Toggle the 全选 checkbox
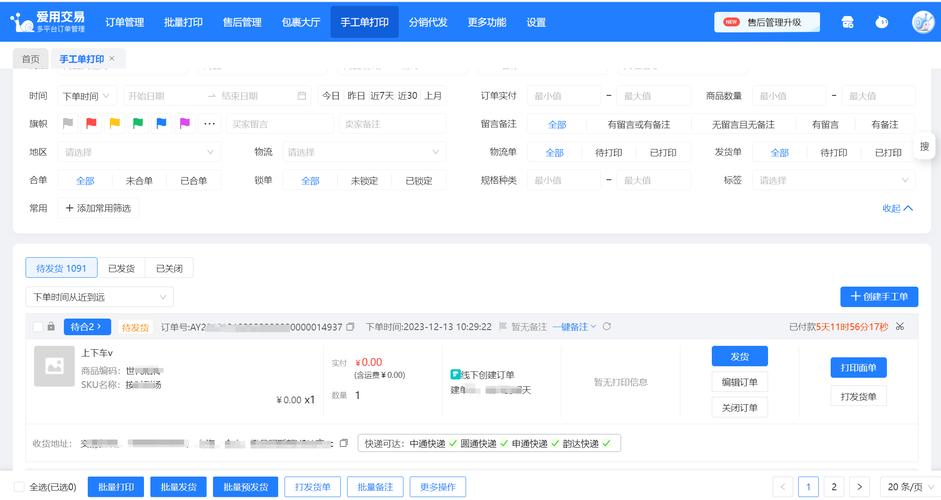941x500 pixels. pos(19,487)
